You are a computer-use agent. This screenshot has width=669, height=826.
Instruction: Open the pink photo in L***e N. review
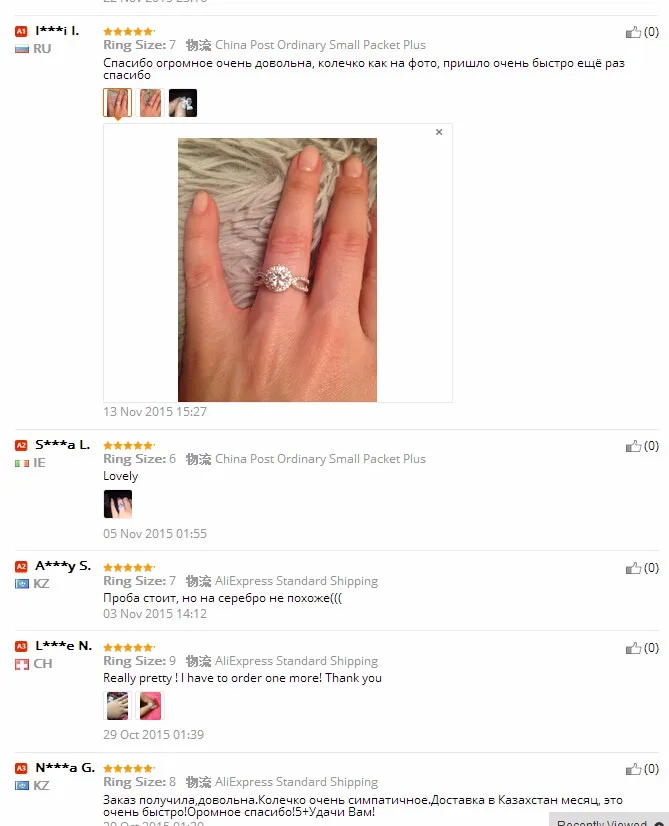point(150,706)
